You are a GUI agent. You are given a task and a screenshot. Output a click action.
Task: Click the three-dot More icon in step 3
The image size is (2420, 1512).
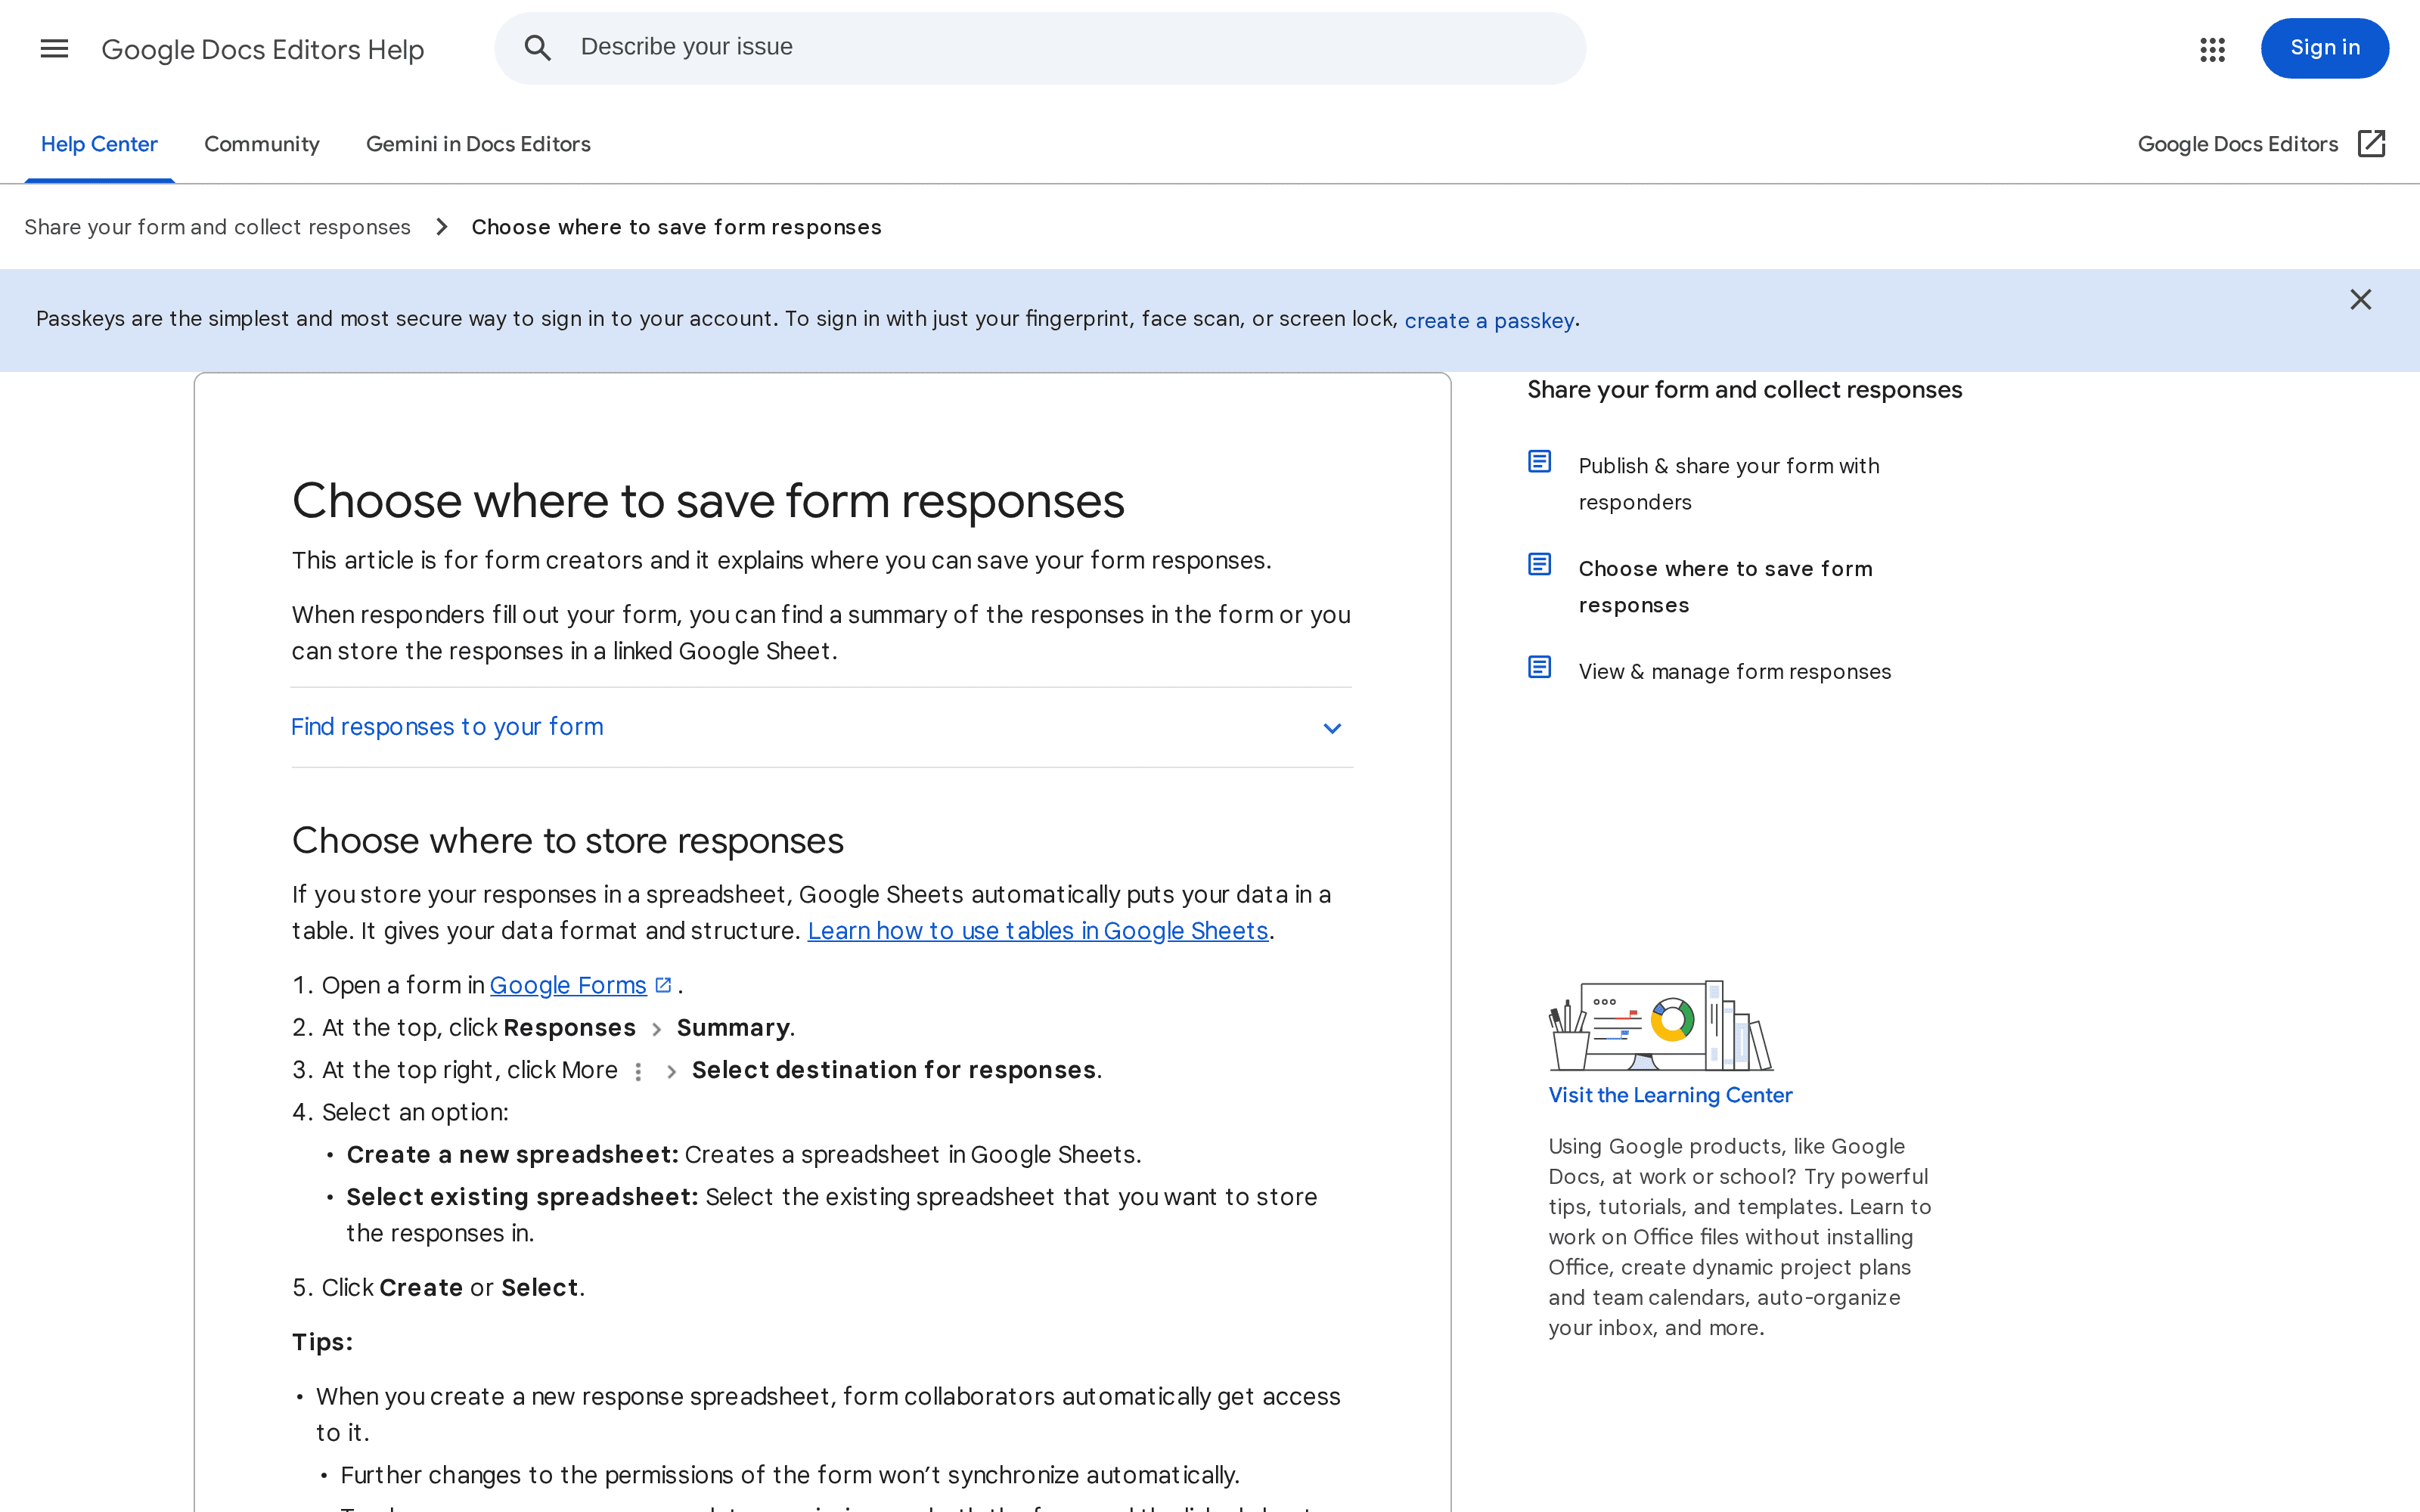click(x=638, y=1071)
